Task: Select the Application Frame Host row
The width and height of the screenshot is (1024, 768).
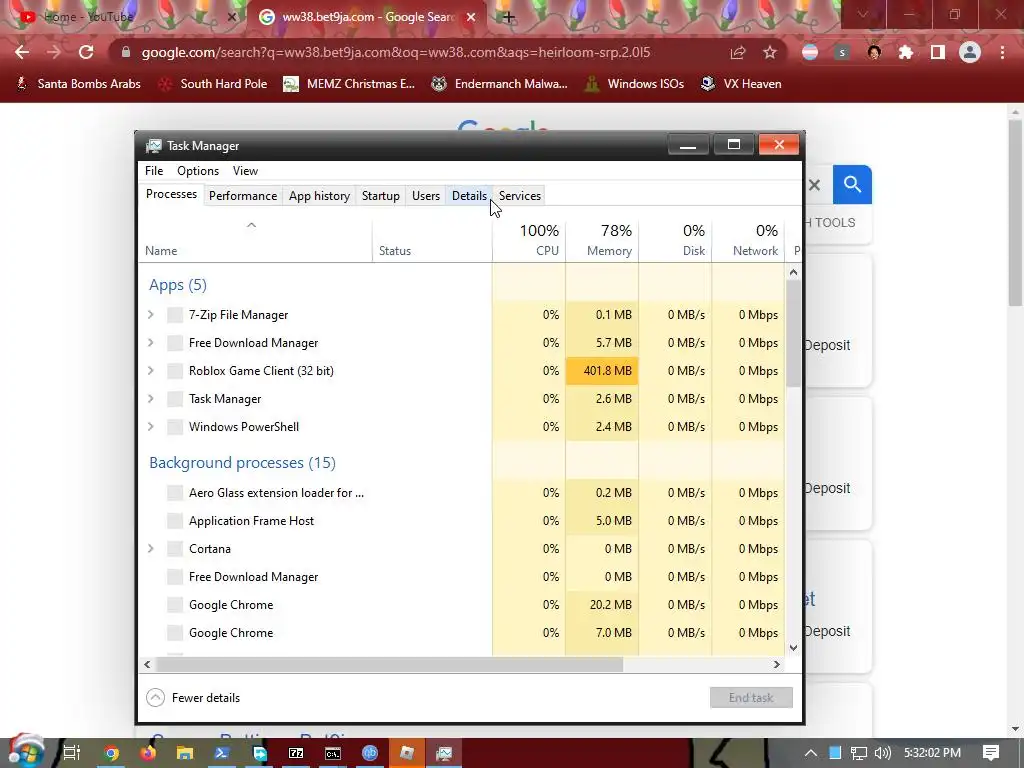Action: (x=462, y=520)
